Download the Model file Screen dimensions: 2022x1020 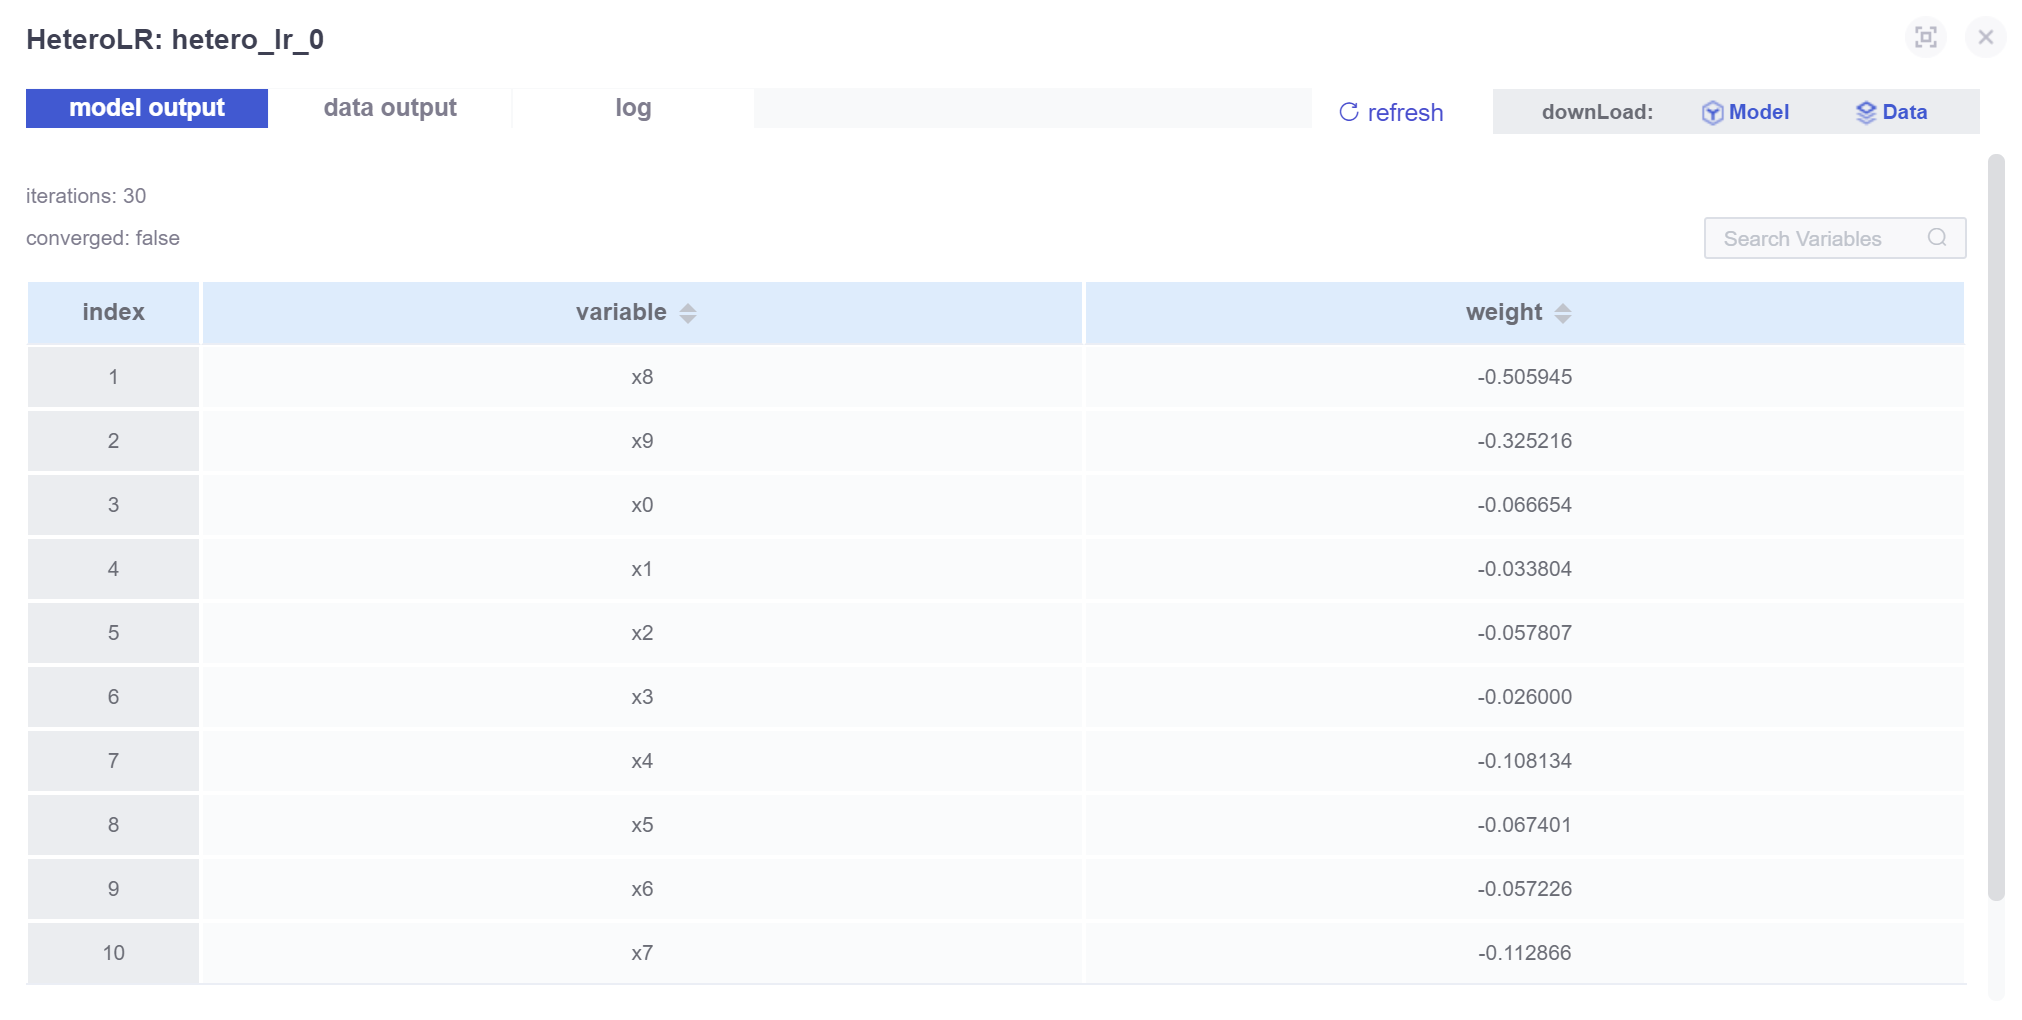pos(1758,112)
